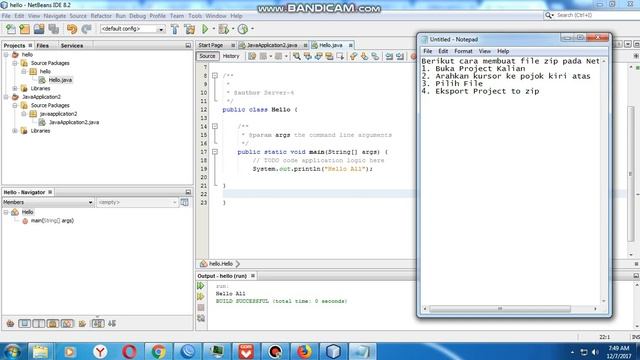
Task: Open the Refactor menu in NetBeans
Action: click(101, 16)
